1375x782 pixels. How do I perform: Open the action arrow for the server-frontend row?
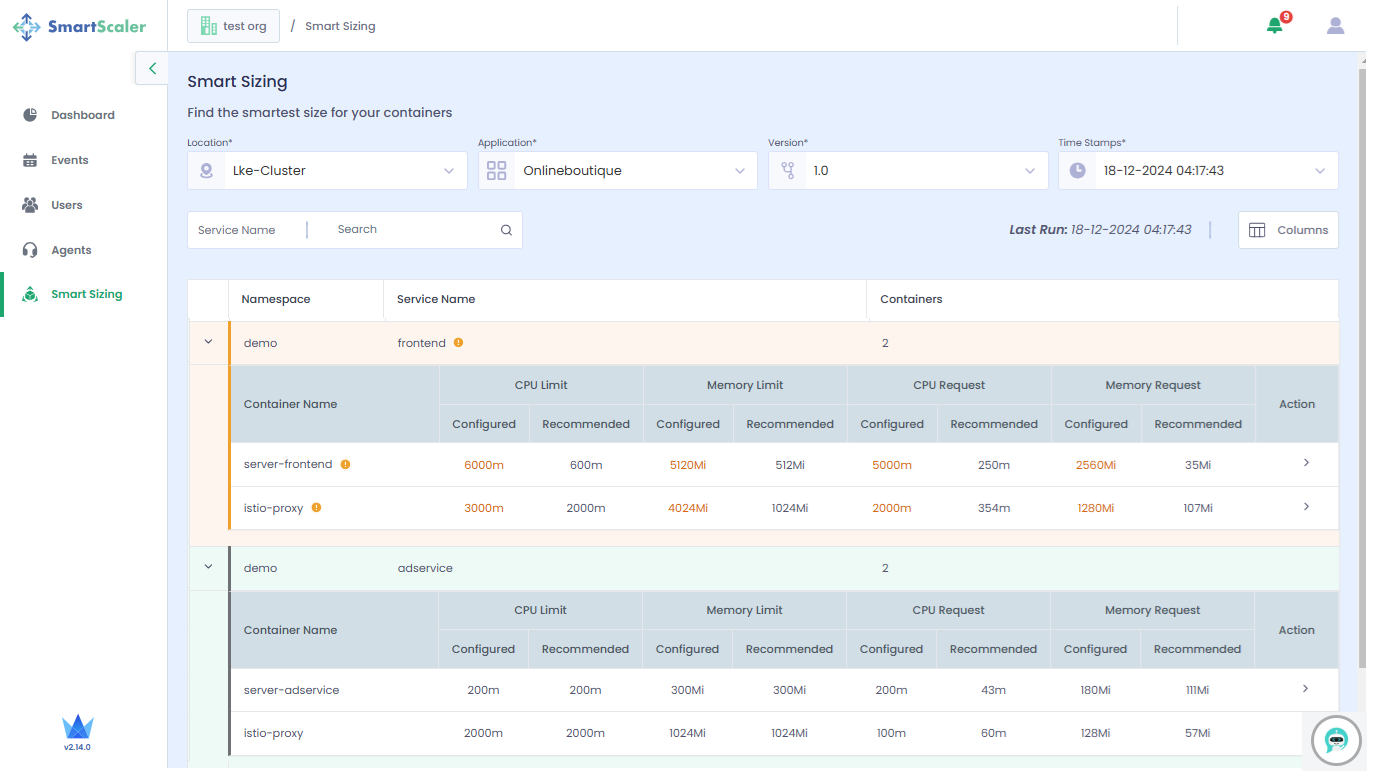coord(1306,463)
